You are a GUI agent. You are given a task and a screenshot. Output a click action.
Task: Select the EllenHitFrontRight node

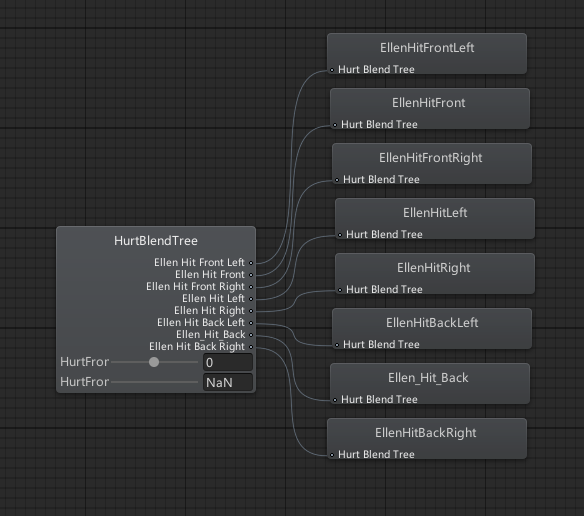[432, 164]
